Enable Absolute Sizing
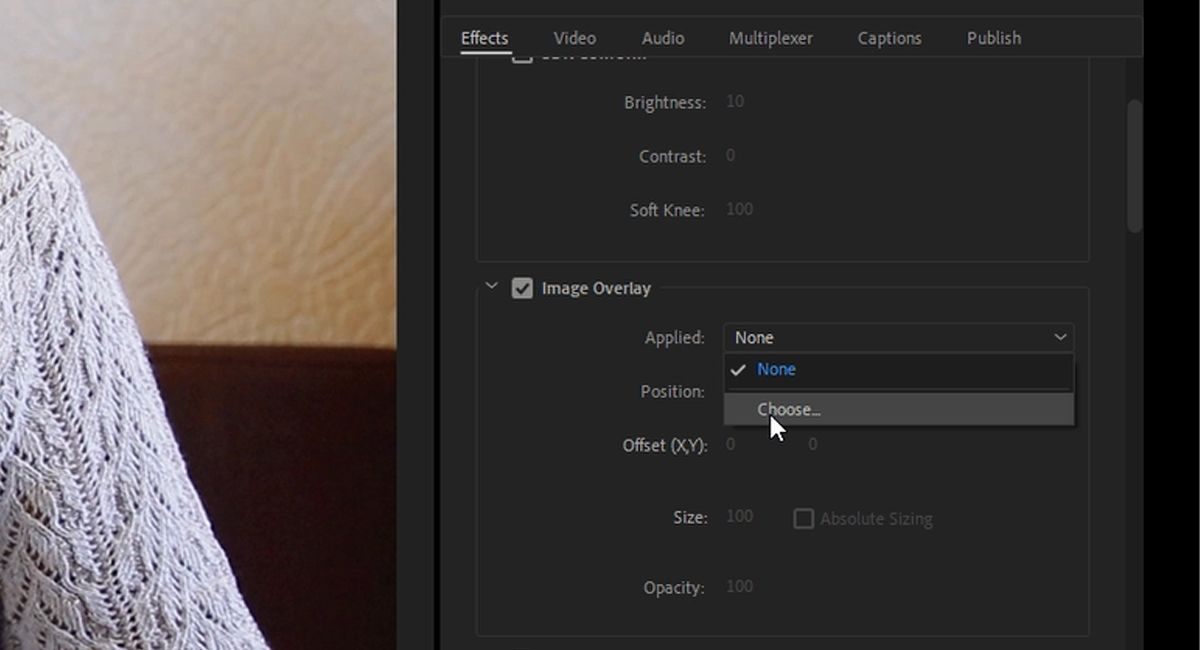Image resolution: width=1200 pixels, height=650 pixels. pos(804,518)
